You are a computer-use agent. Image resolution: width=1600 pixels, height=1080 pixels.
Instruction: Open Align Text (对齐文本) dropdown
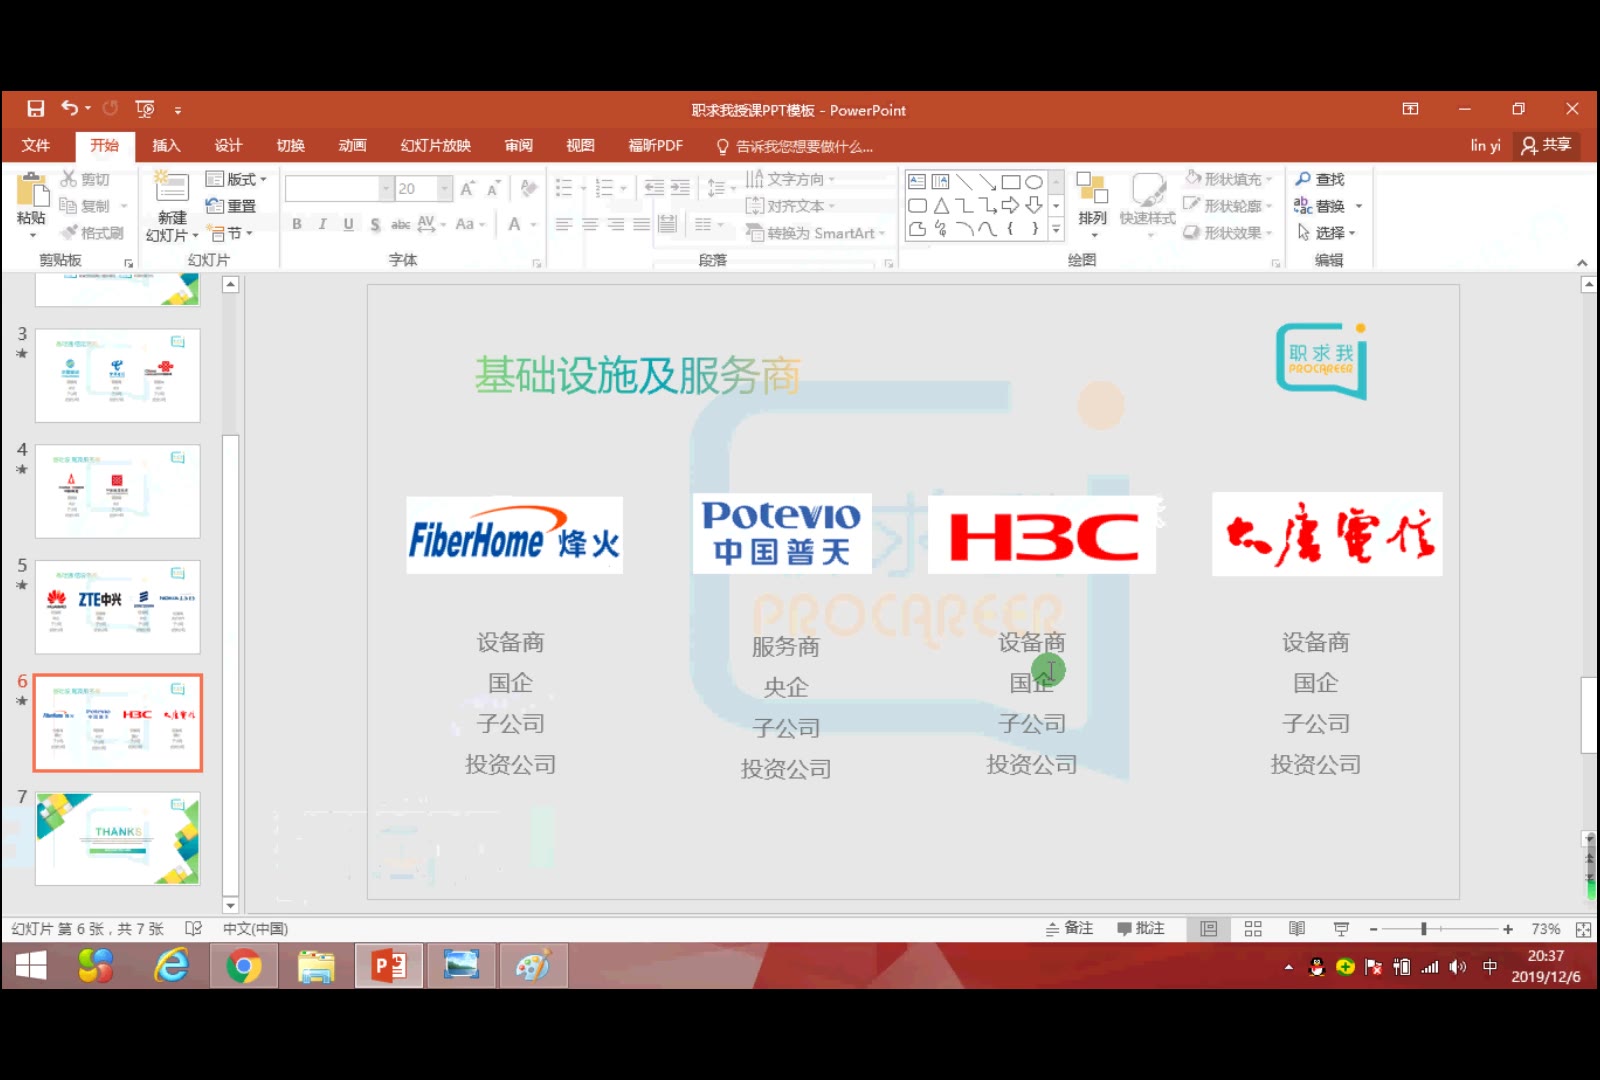(790, 206)
